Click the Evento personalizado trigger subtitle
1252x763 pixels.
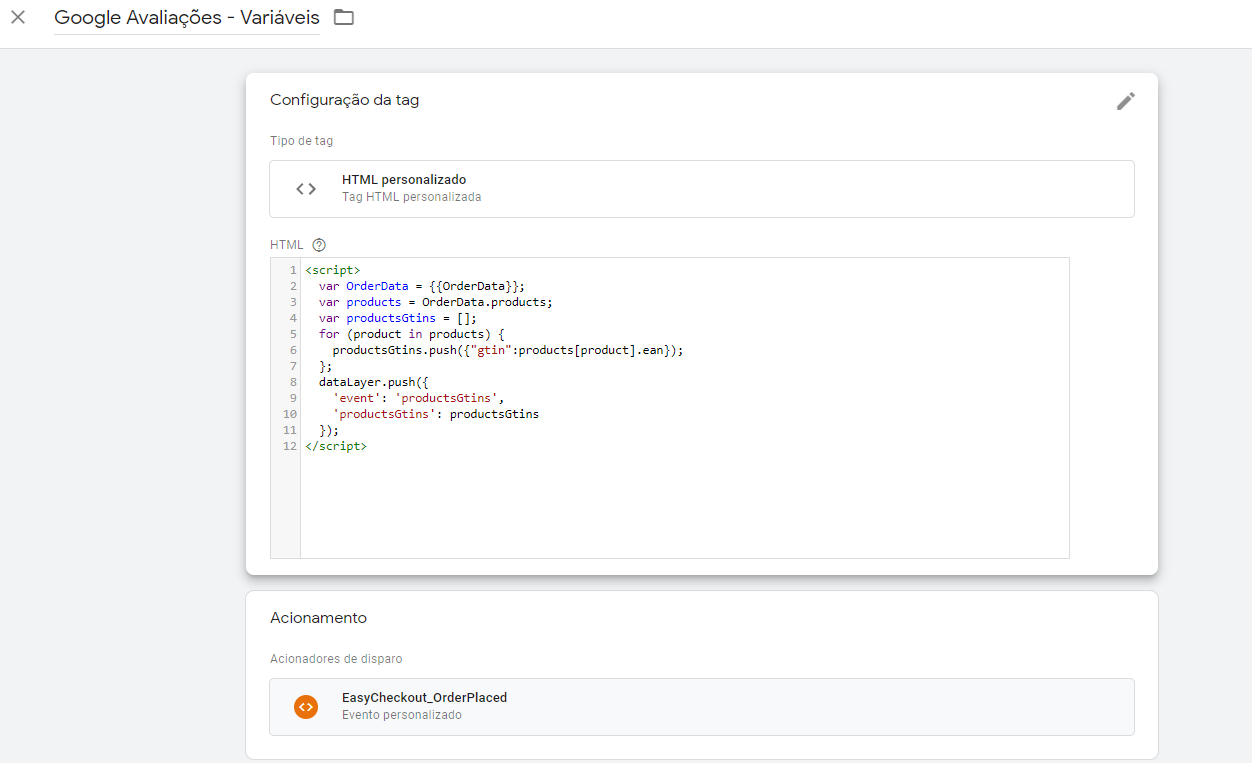(402, 715)
